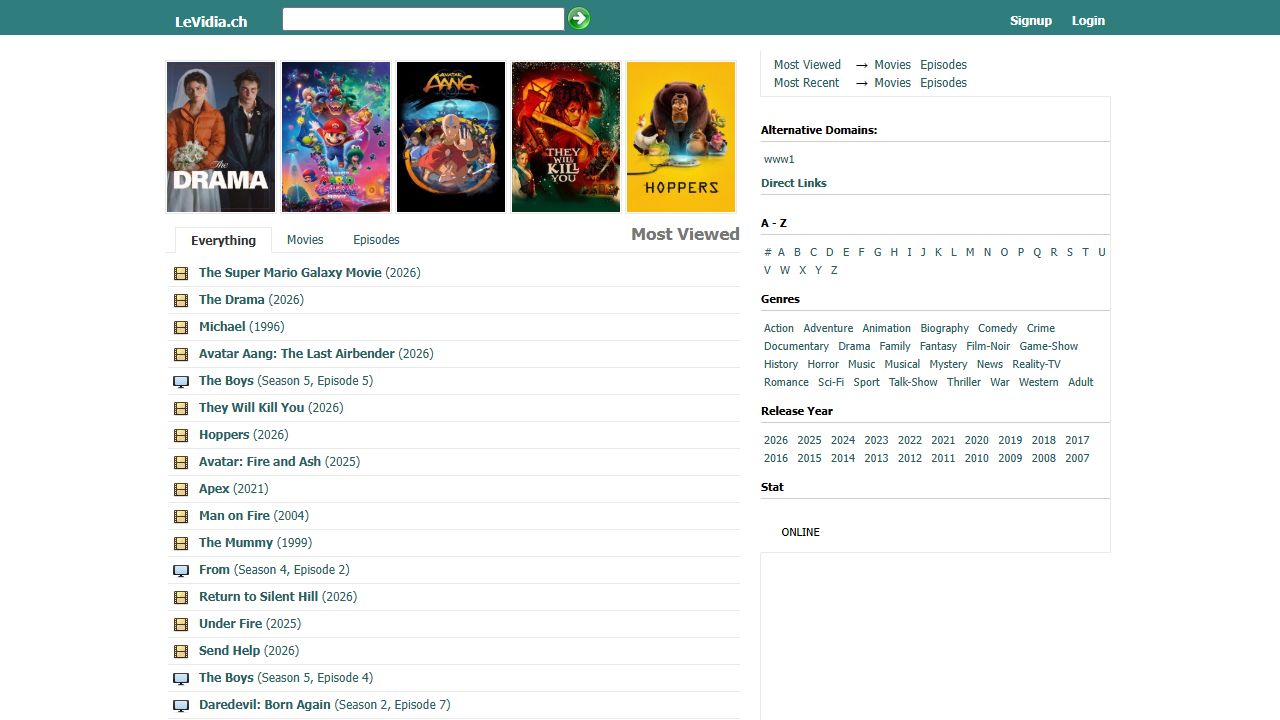
Task: Open the Direct Links link
Action: click(794, 183)
